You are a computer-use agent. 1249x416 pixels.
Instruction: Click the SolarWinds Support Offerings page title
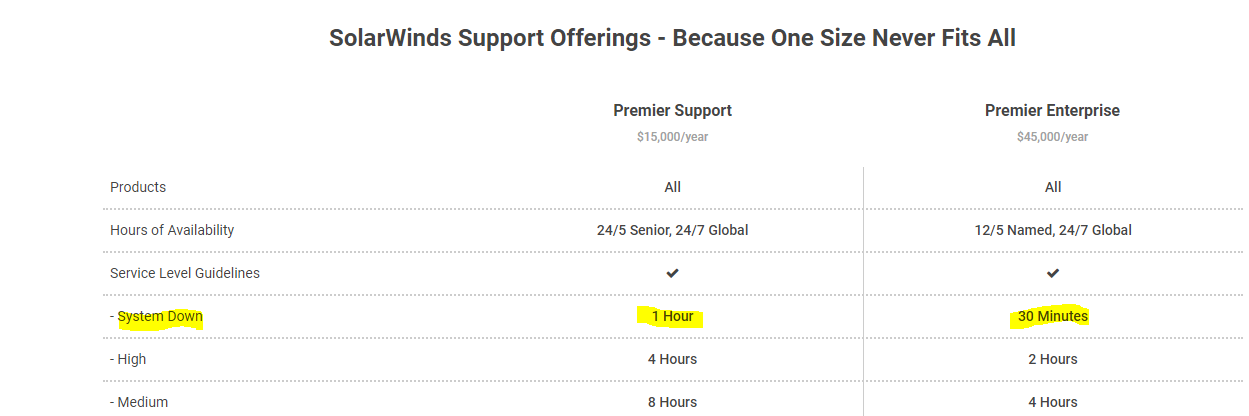tap(673, 38)
